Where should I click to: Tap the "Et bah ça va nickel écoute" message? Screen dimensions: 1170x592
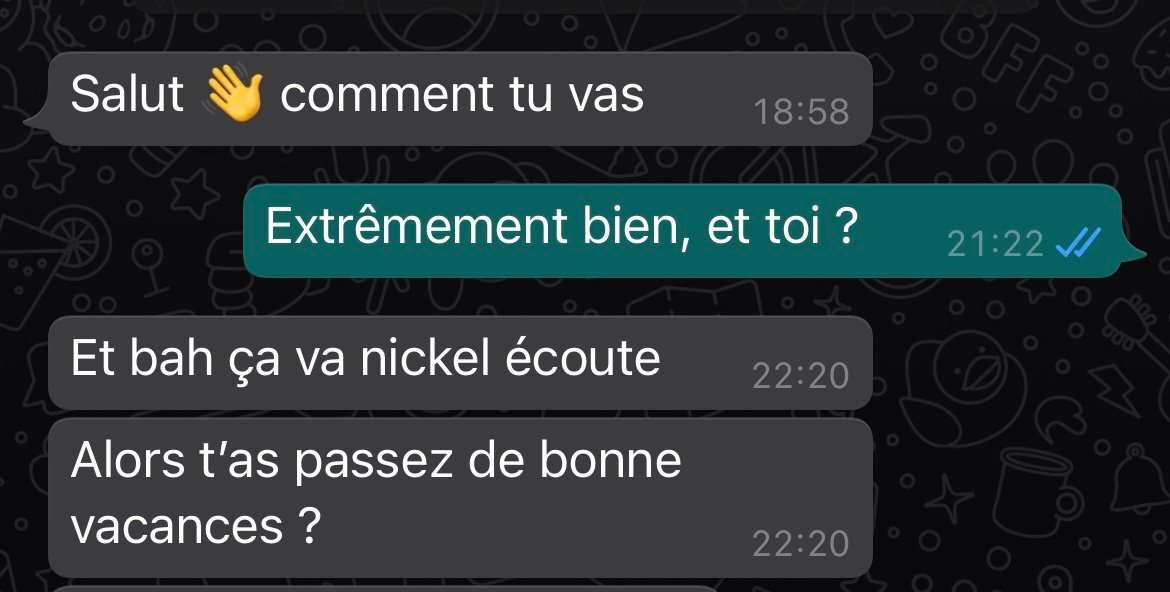coord(460,363)
